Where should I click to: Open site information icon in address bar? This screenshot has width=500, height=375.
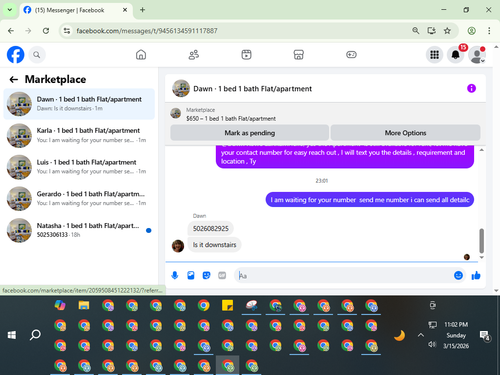click(x=67, y=31)
